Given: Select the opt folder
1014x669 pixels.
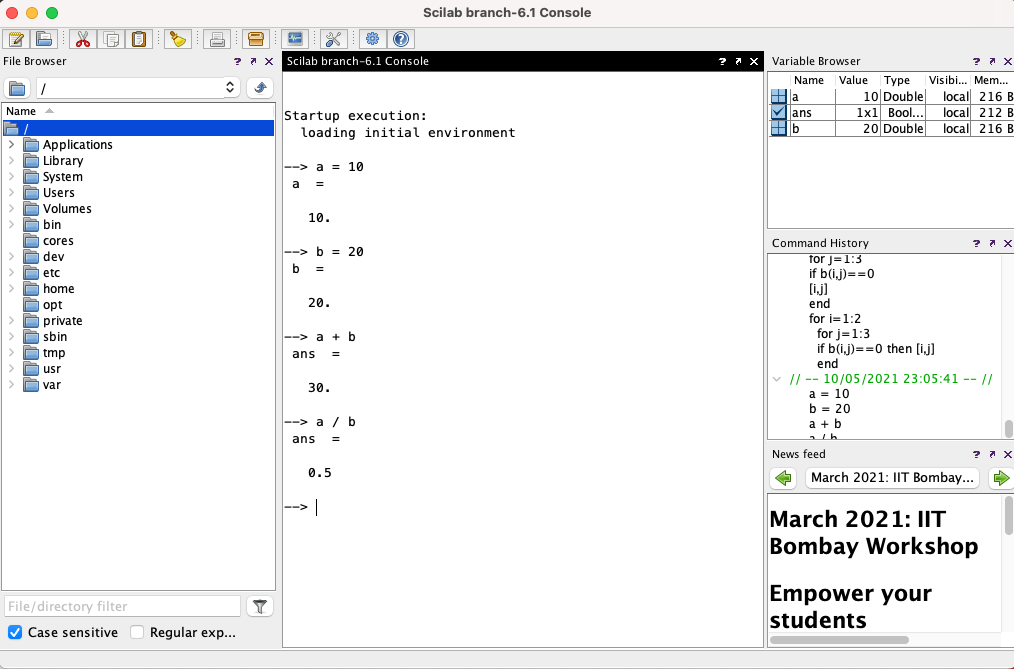Looking at the screenshot, I should pos(52,304).
